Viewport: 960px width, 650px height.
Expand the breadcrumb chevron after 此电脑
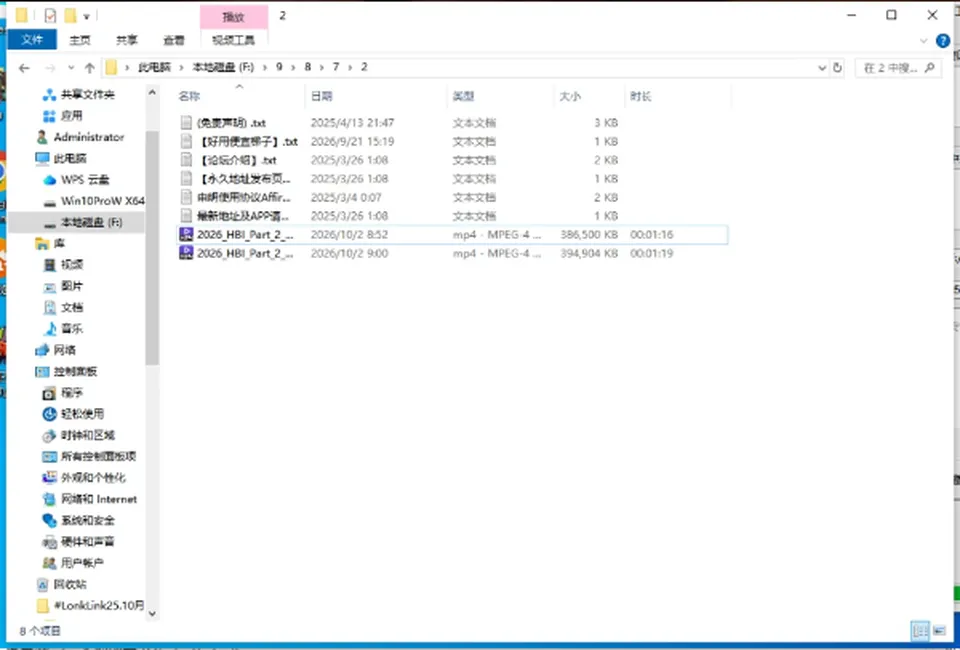click(181, 67)
